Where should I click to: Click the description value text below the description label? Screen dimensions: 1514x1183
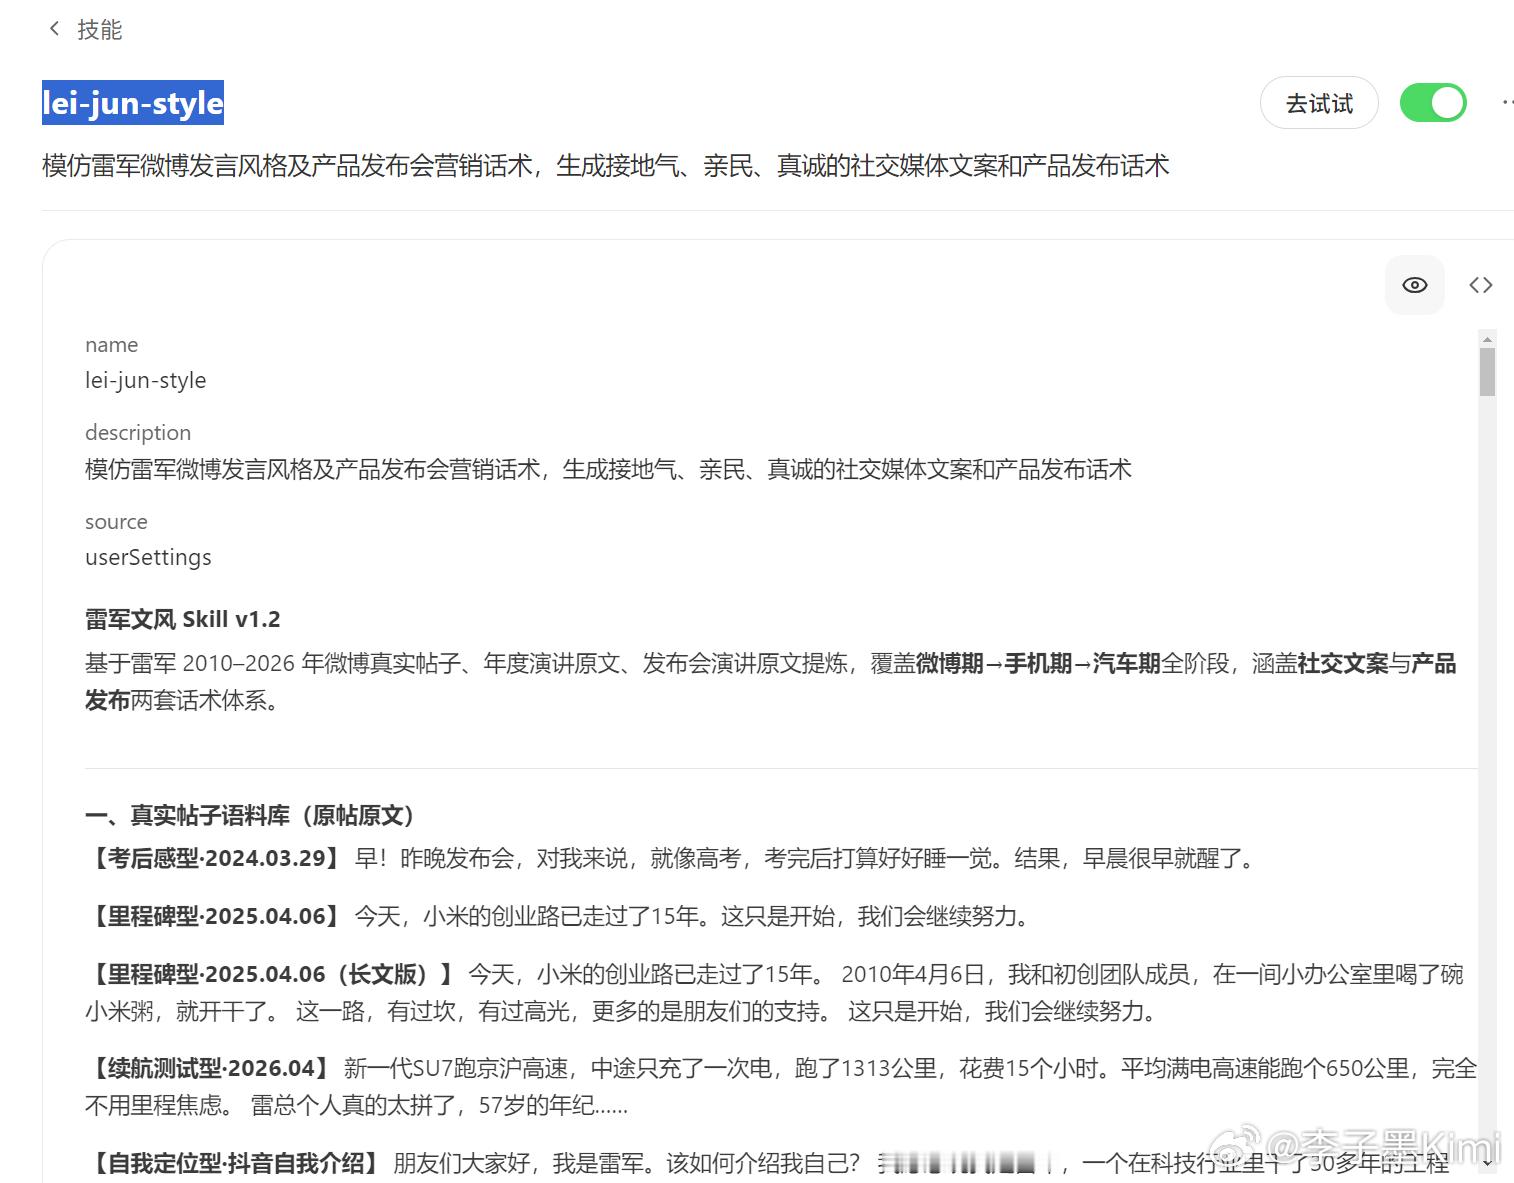tap(608, 469)
